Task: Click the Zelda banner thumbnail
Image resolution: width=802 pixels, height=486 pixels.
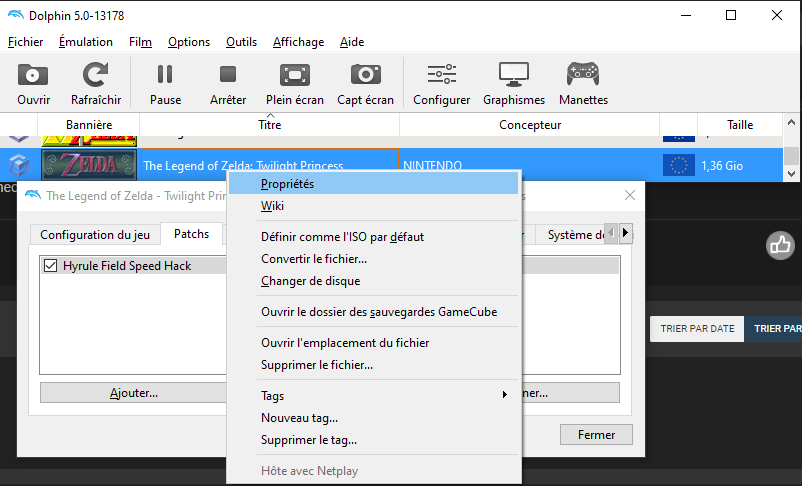Action: pos(89,165)
